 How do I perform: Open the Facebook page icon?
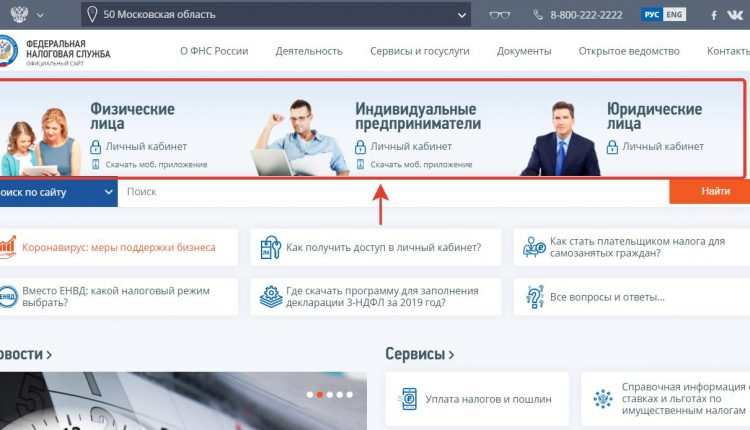714,15
